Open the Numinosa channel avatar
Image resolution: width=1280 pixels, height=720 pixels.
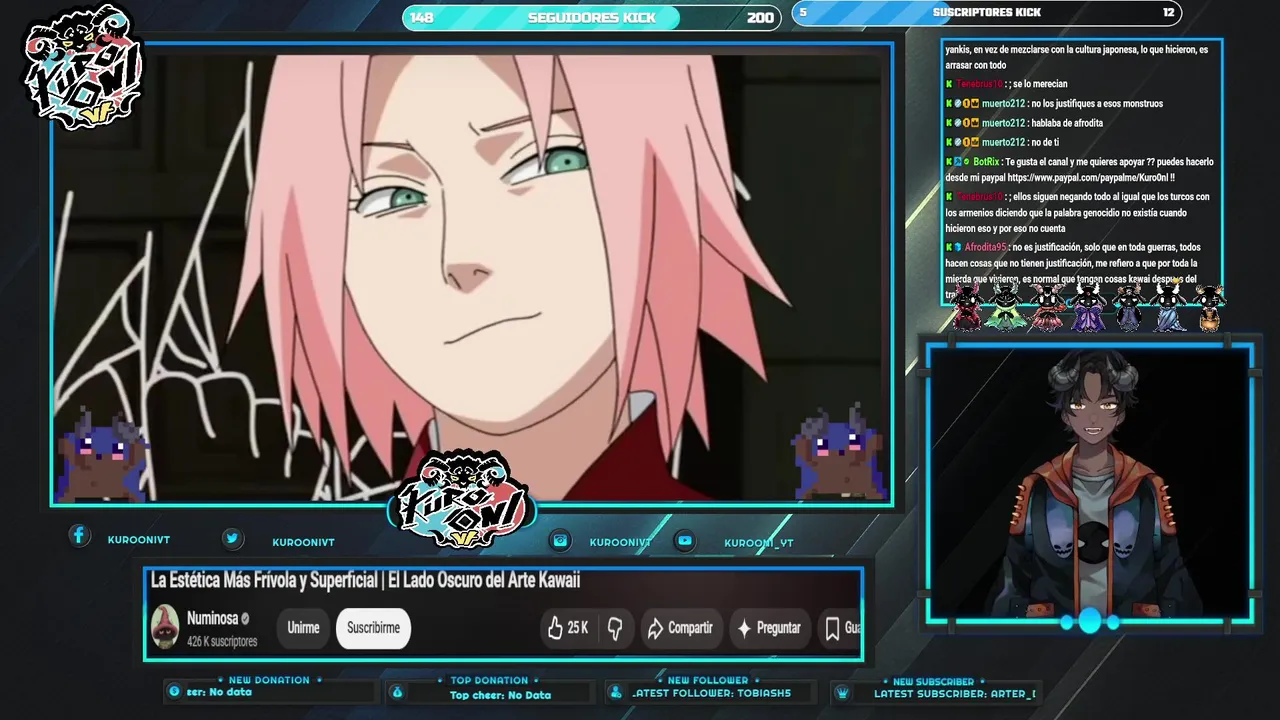coord(165,628)
